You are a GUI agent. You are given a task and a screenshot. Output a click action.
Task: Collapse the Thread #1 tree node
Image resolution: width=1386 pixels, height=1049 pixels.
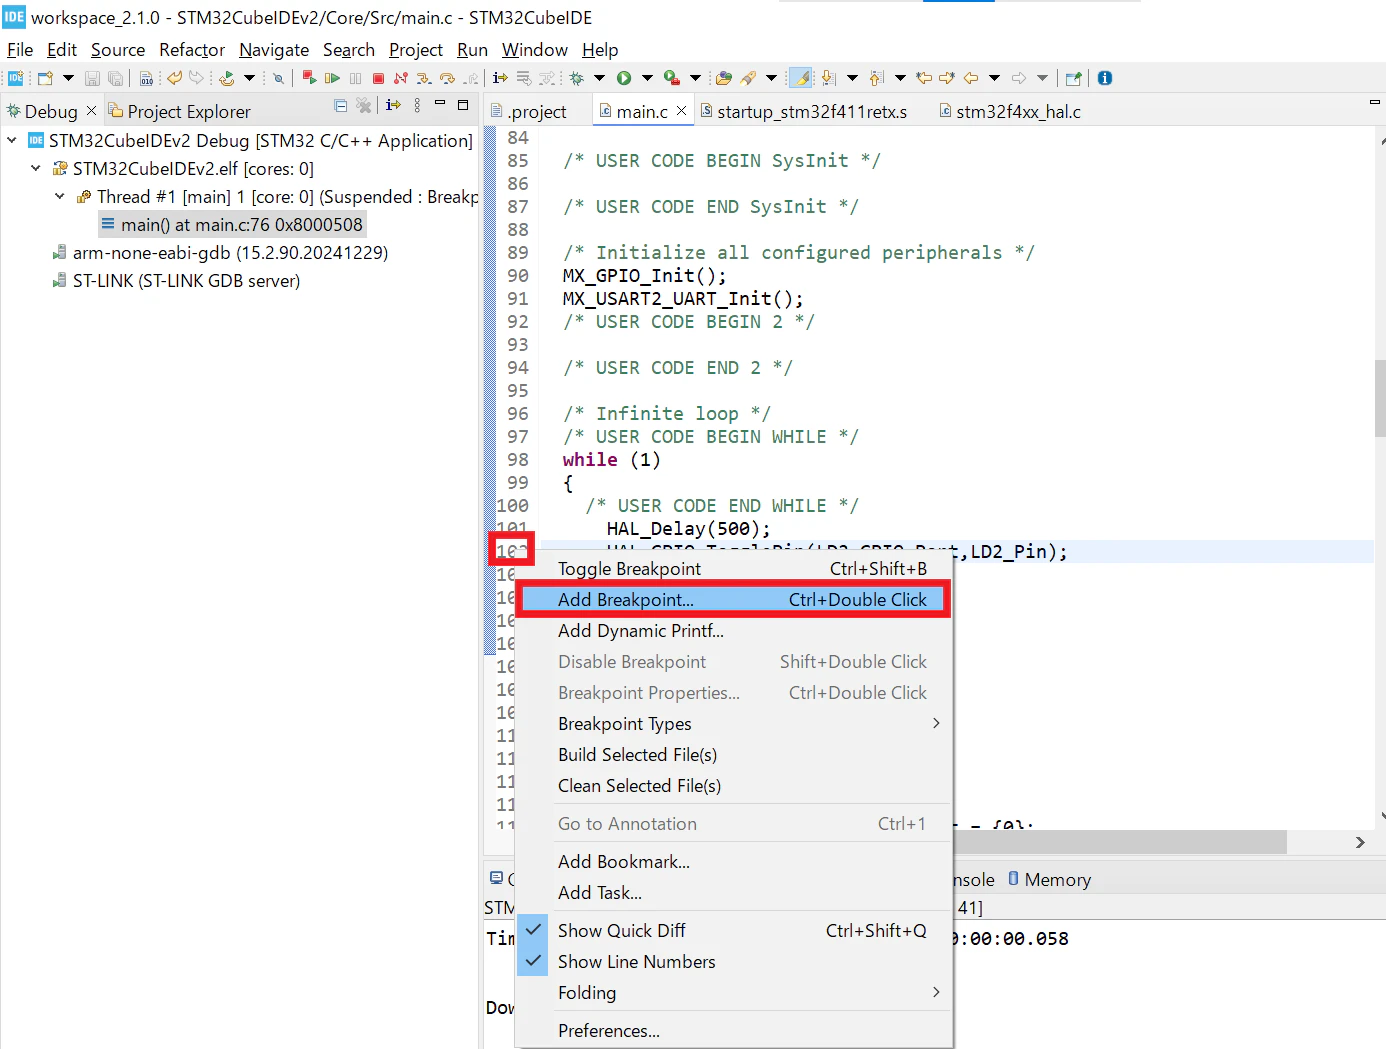point(60,197)
